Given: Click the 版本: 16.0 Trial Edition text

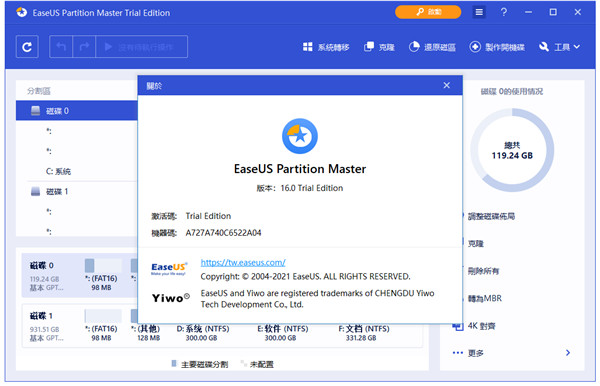Looking at the screenshot, I should [x=300, y=188].
